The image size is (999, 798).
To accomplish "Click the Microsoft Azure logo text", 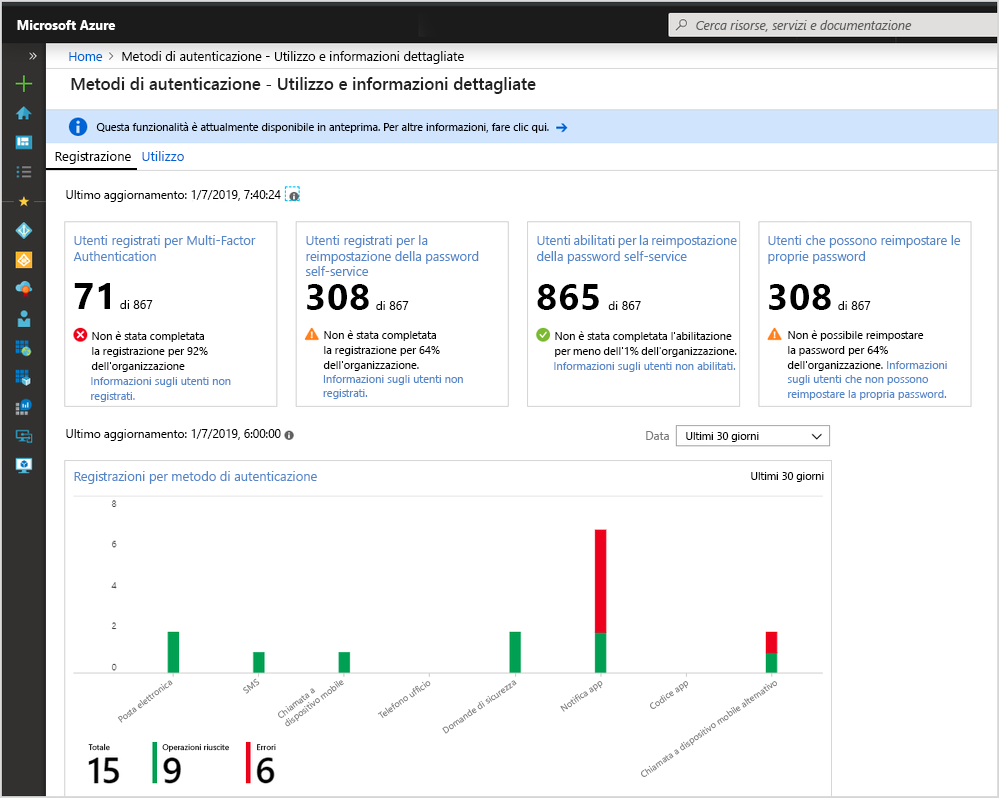I will point(66,25).
